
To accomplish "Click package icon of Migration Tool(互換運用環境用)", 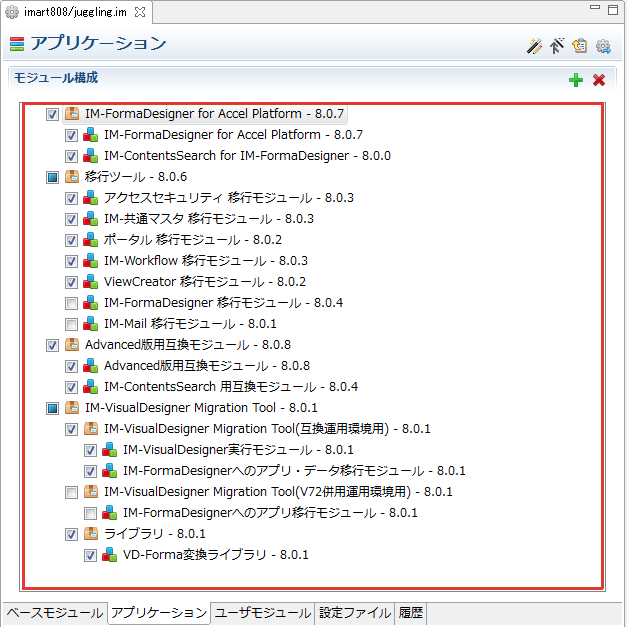I will tap(91, 428).
